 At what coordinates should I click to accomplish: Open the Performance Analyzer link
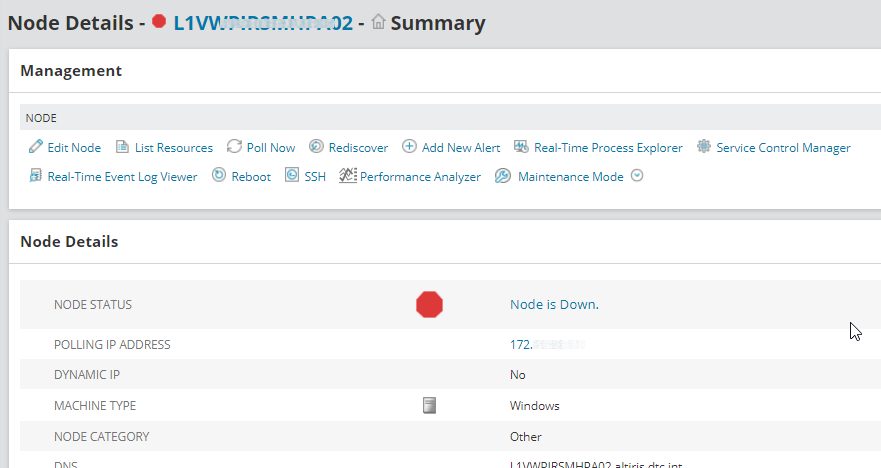420,177
